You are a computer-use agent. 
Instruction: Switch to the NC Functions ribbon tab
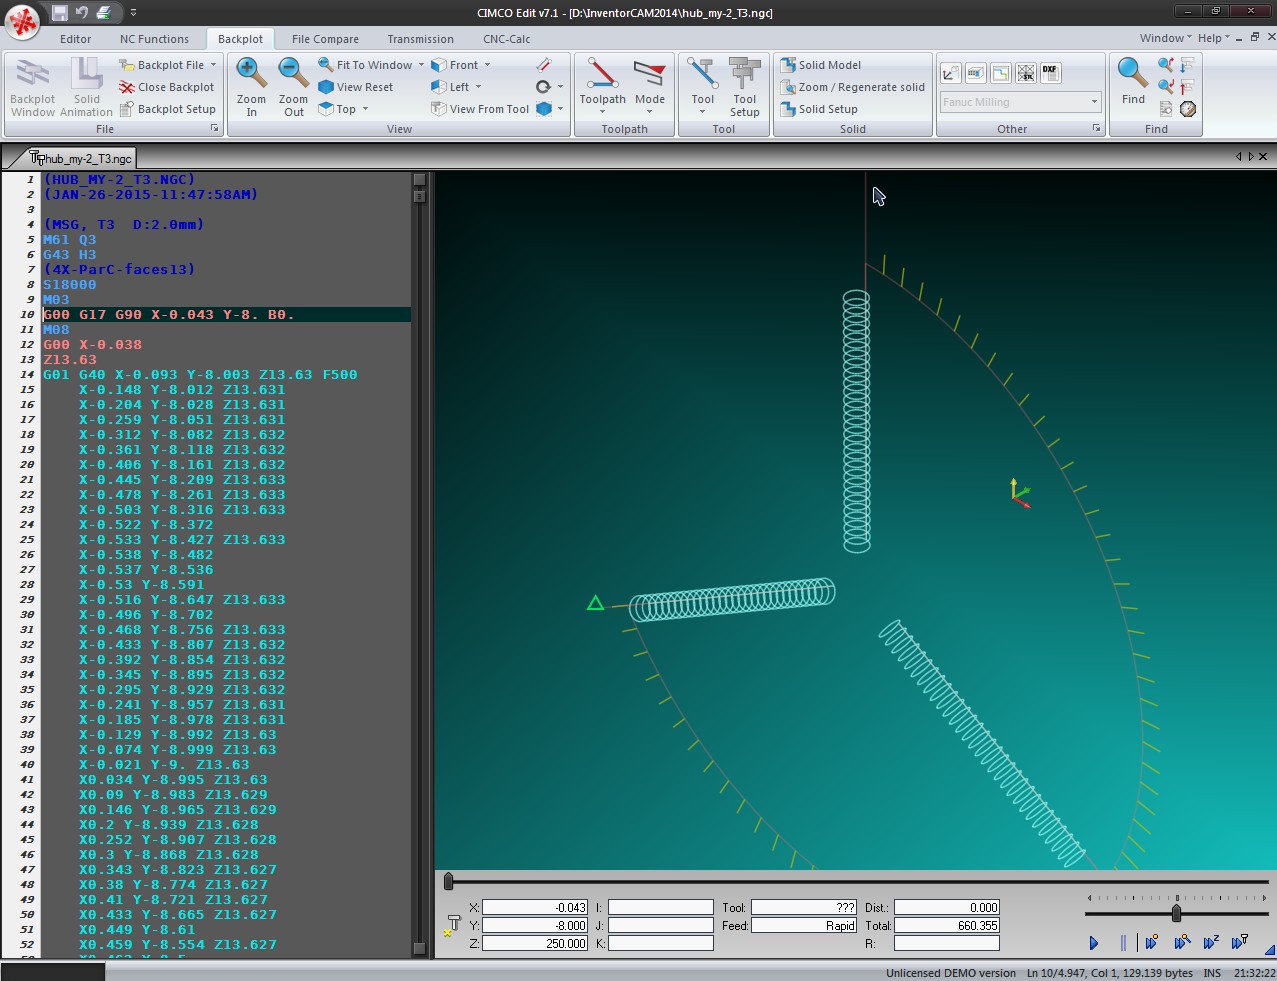click(x=154, y=39)
